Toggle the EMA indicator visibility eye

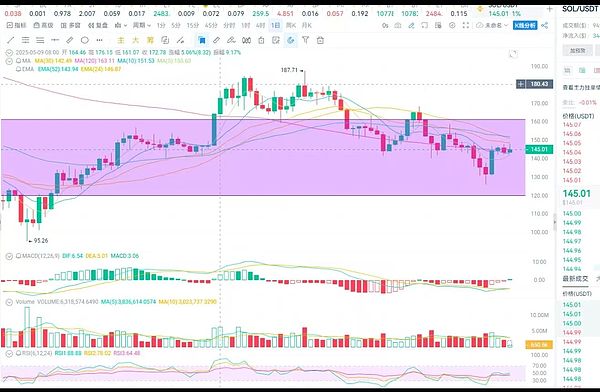point(18,69)
